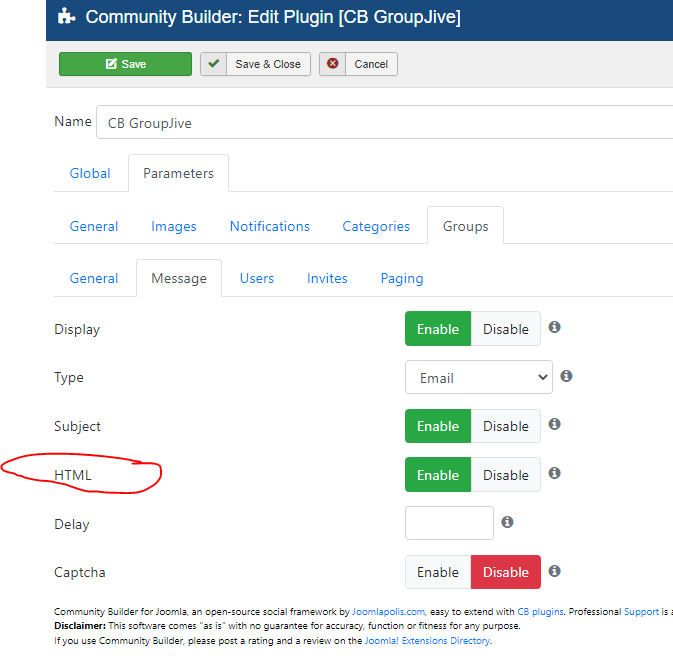This screenshot has height=661, width=673.
Task: Click the red X icon beside Cancel
Action: pyautogui.click(x=332, y=64)
